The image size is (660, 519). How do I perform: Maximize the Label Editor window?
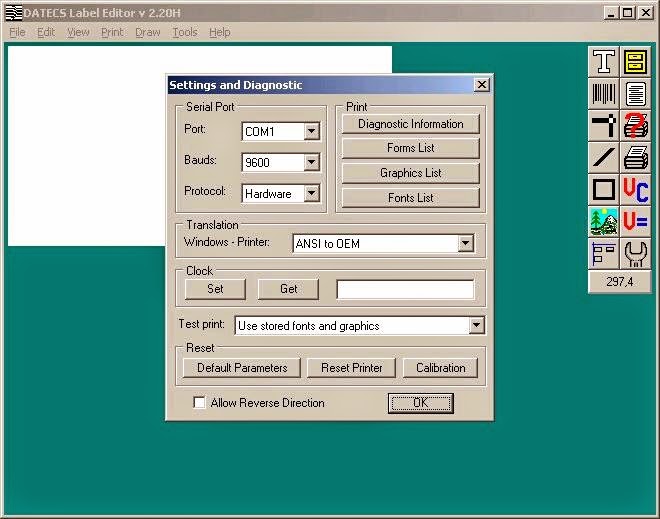(x=627, y=13)
